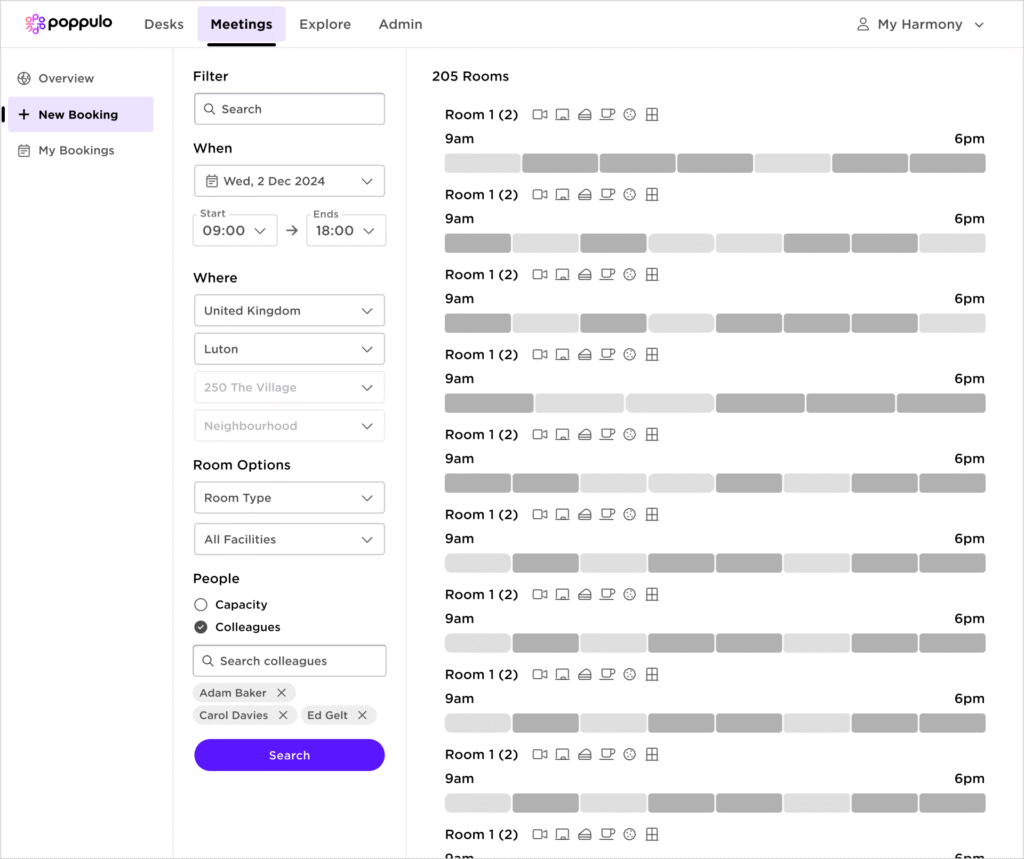The height and width of the screenshot is (859, 1024).
Task: Remove Ed Gelt colleague chip
Action: [x=362, y=715]
